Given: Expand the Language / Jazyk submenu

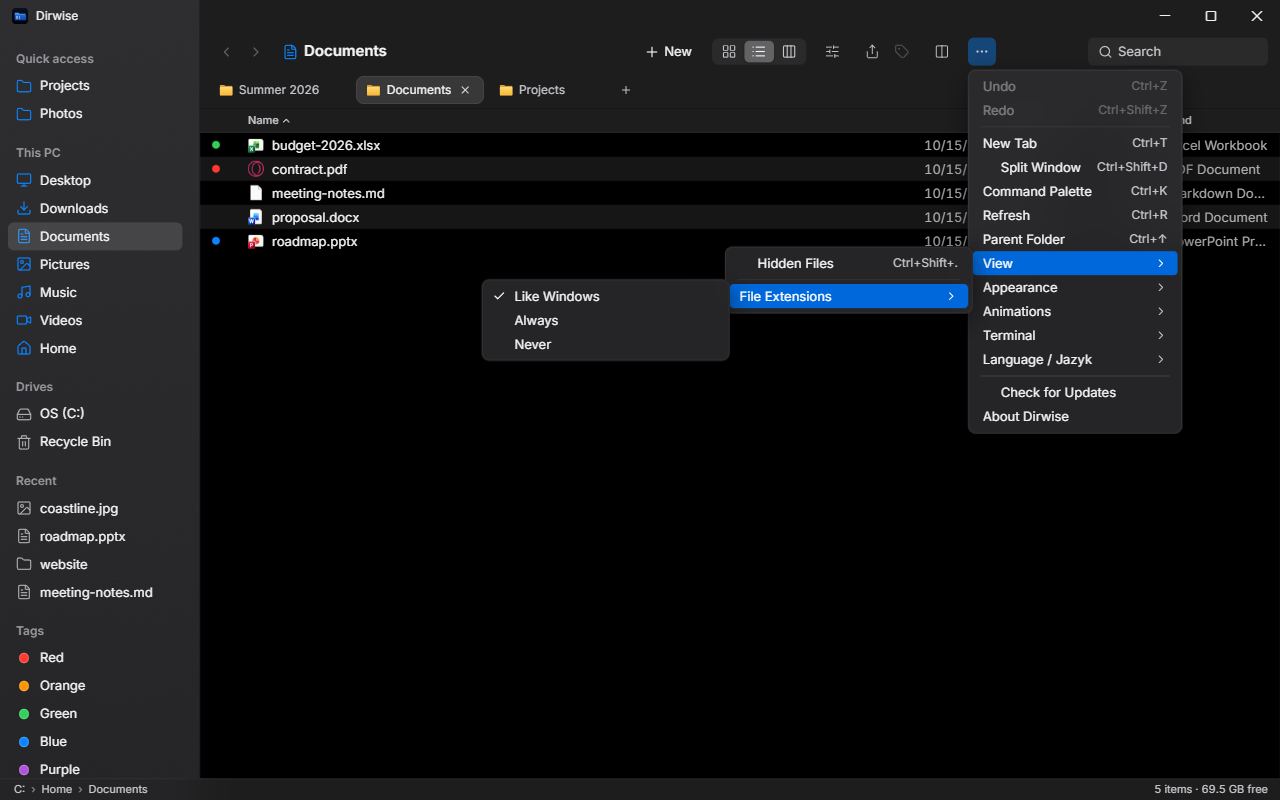Looking at the screenshot, I should pyautogui.click(x=1075, y=359).
